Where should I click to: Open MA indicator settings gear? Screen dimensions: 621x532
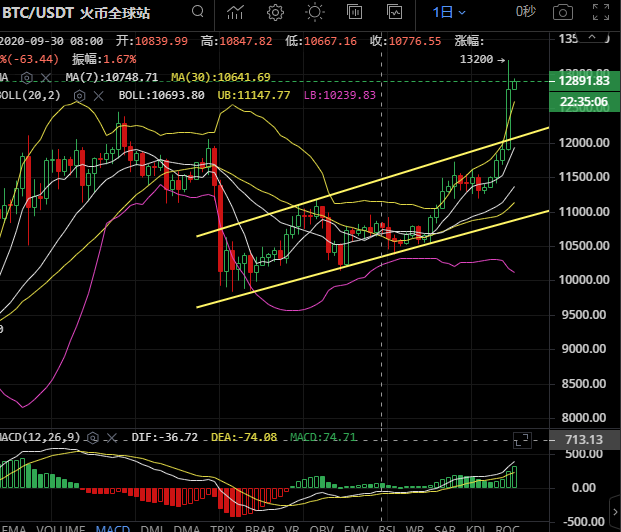(27, 77)
